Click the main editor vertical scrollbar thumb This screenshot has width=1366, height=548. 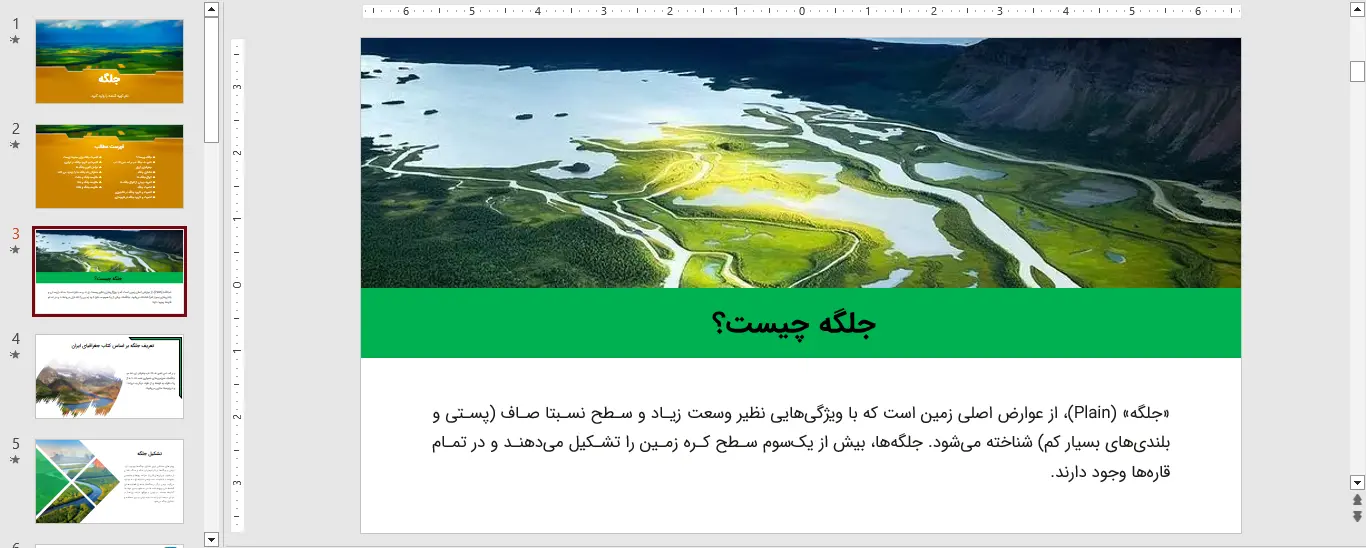1357,71
